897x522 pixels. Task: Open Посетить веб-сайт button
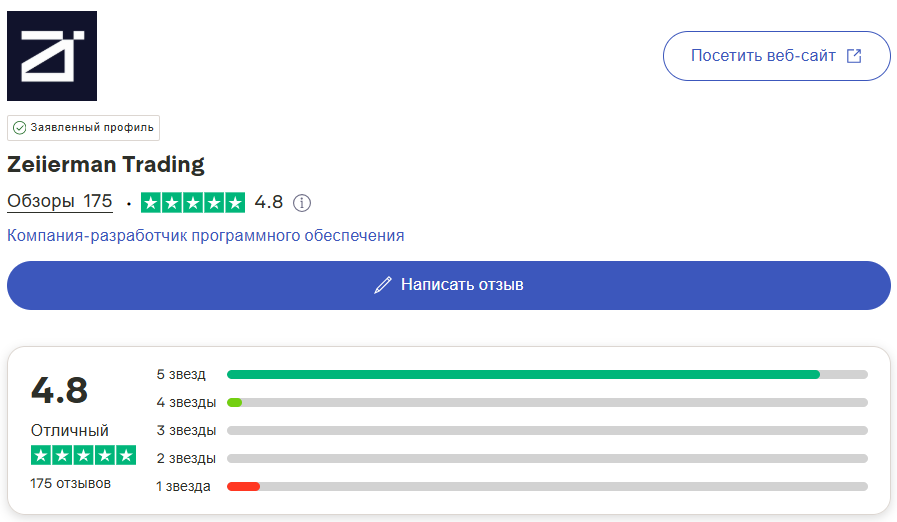point(776,56)
